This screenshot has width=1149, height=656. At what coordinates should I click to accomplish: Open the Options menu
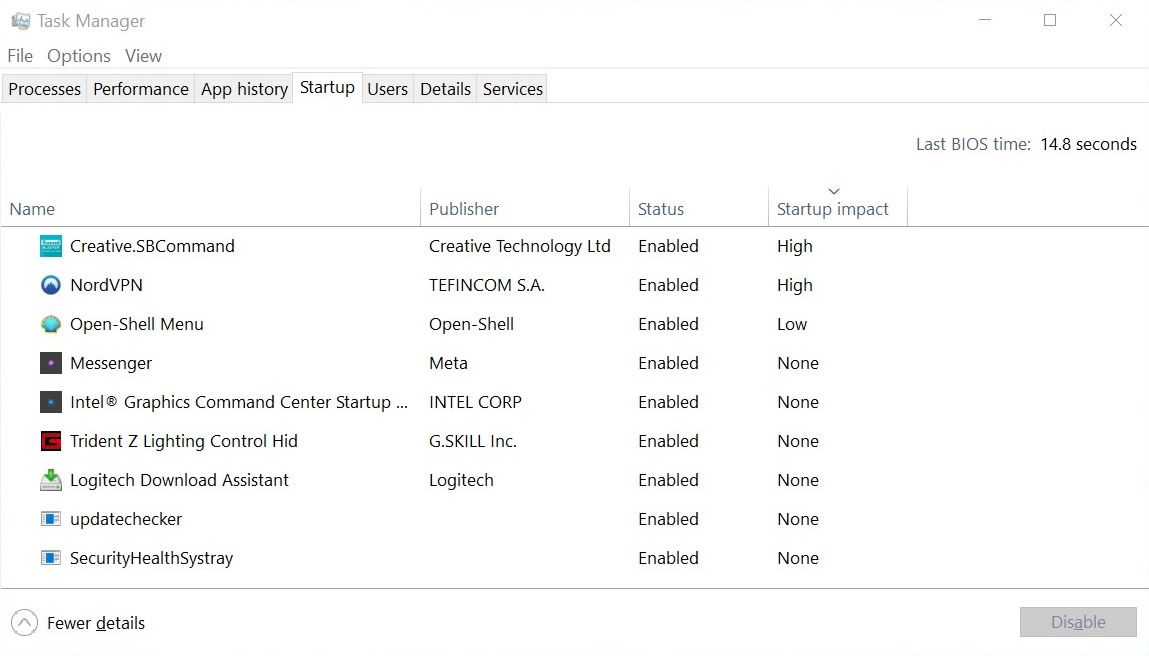coord(79,56)
